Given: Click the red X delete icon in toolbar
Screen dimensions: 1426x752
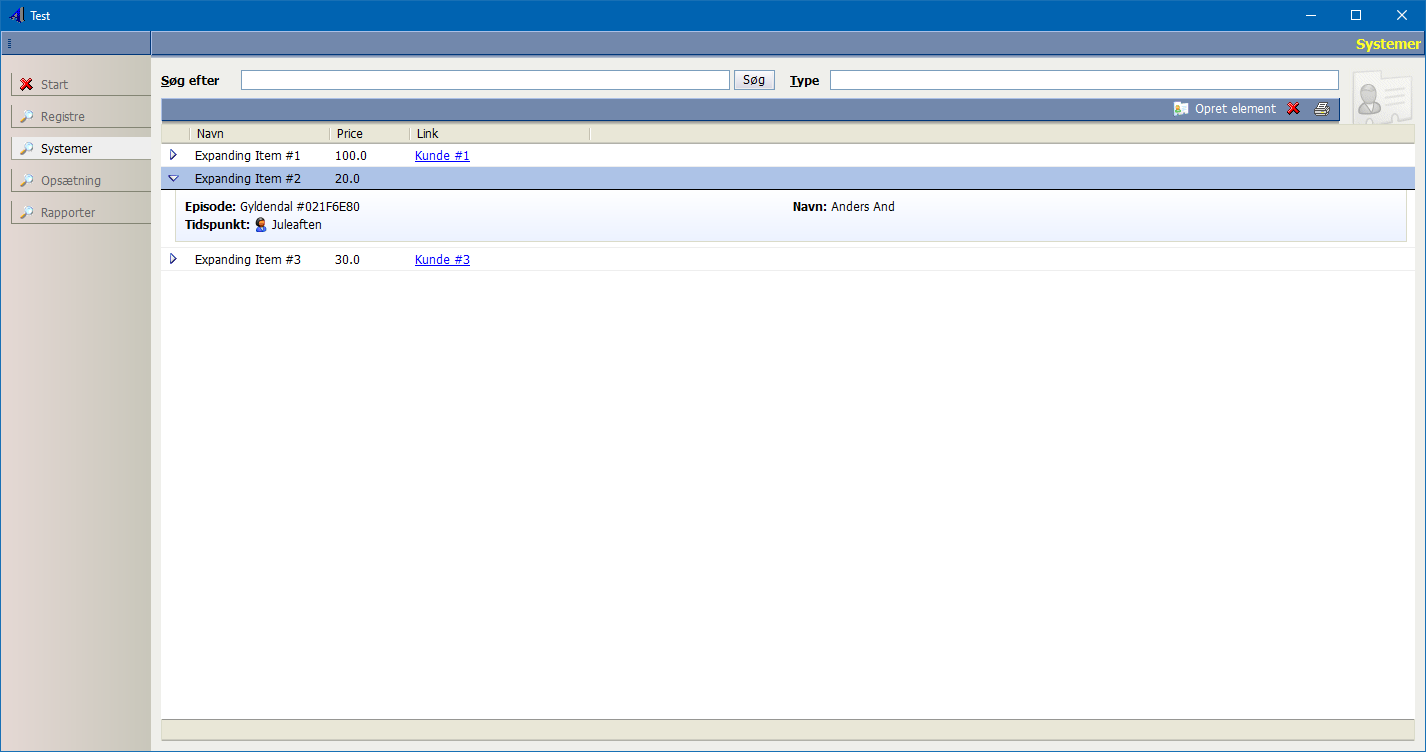Looking at the screenshot, I should 1293,109.
